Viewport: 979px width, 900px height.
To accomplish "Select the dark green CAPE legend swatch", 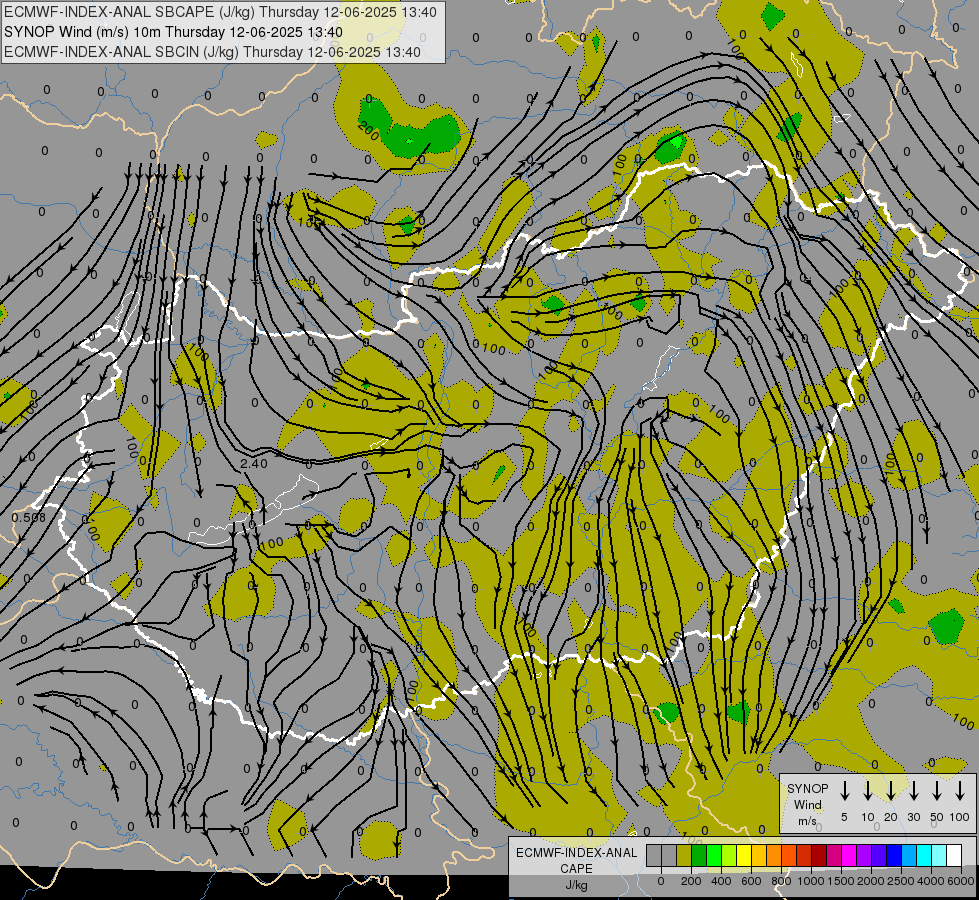I will (699, 855).
